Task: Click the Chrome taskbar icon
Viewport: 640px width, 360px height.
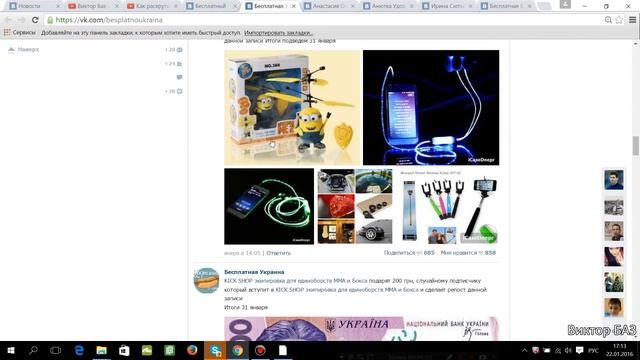Action: [x=238, y=350]
